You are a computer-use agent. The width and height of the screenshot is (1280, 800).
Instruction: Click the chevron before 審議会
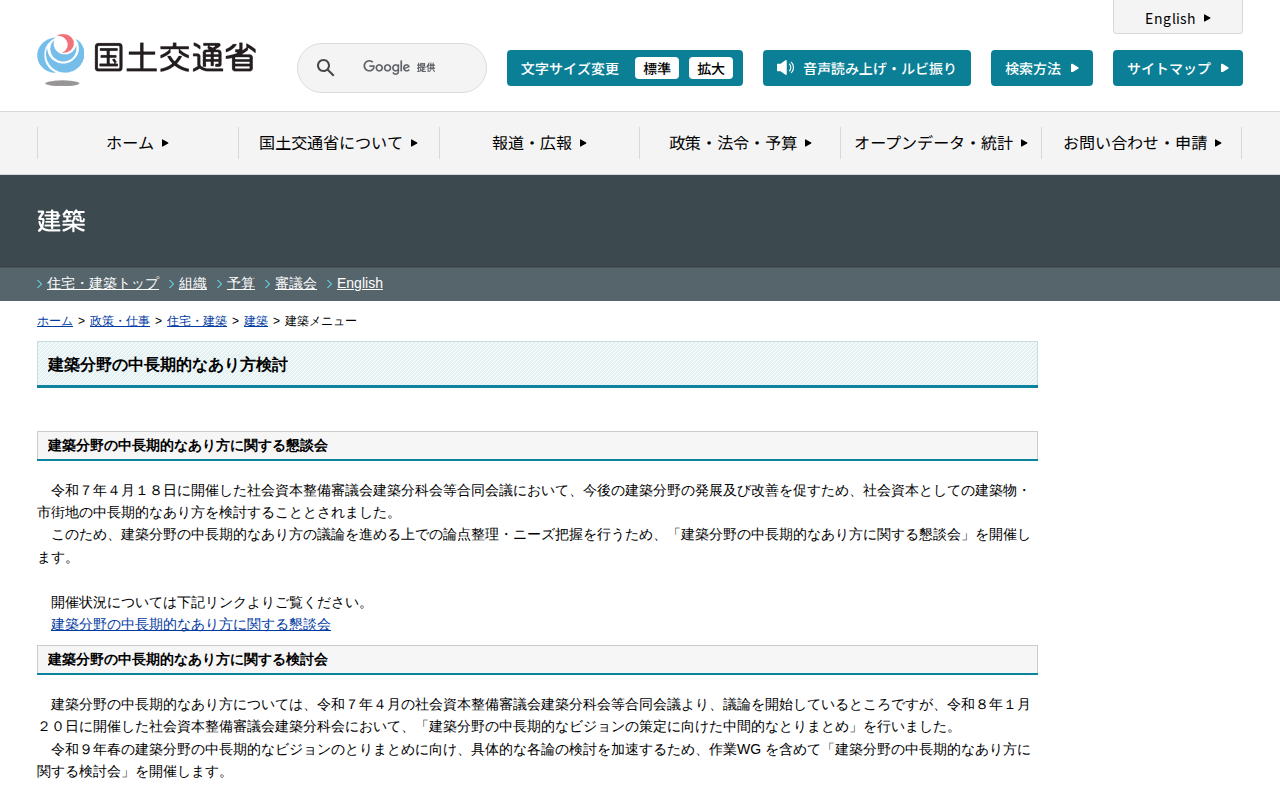coord(268,284)
